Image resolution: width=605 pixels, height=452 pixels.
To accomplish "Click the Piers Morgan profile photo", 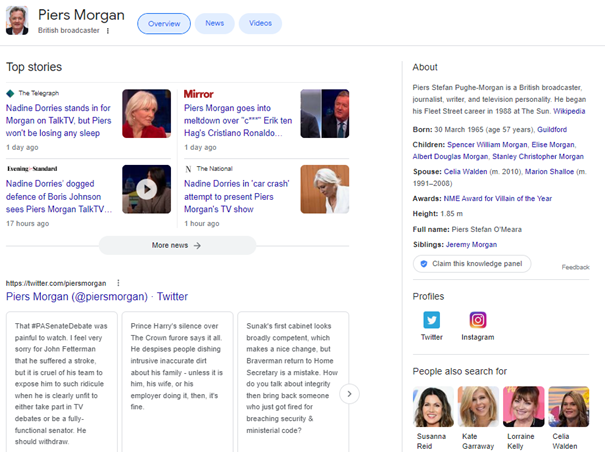I will (17, 21).
